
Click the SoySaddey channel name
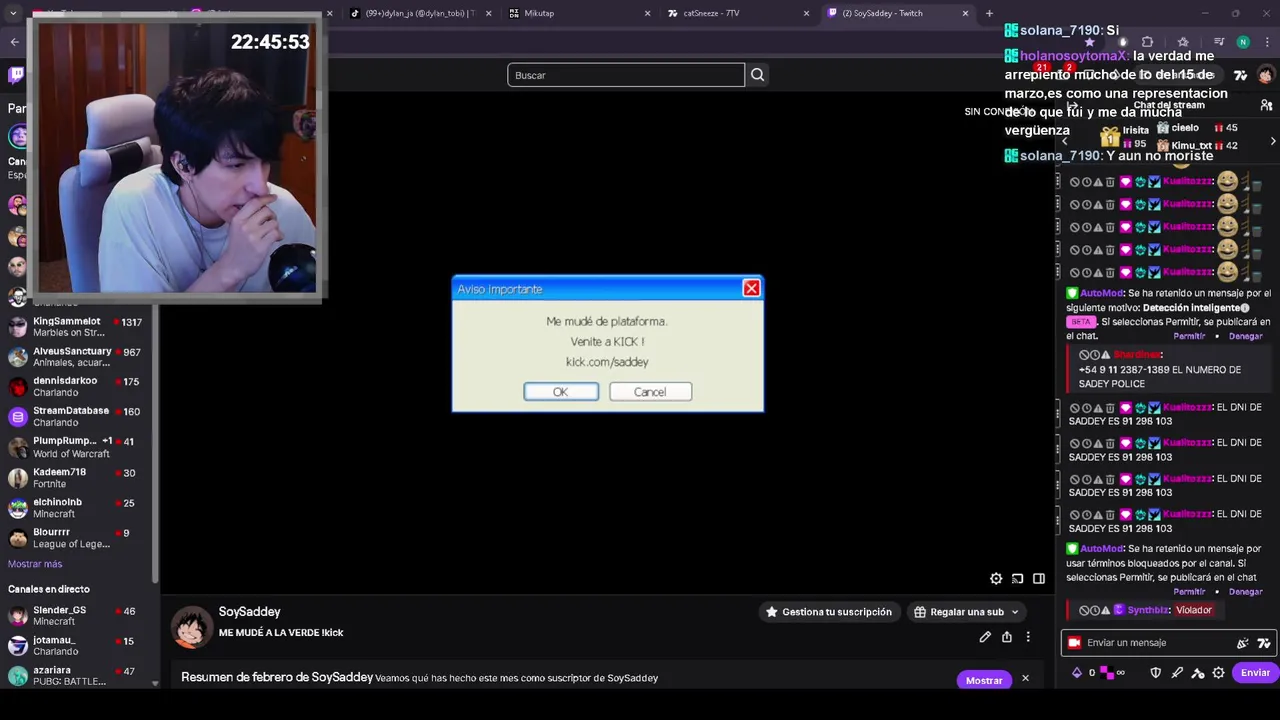(x=250, y=612)
